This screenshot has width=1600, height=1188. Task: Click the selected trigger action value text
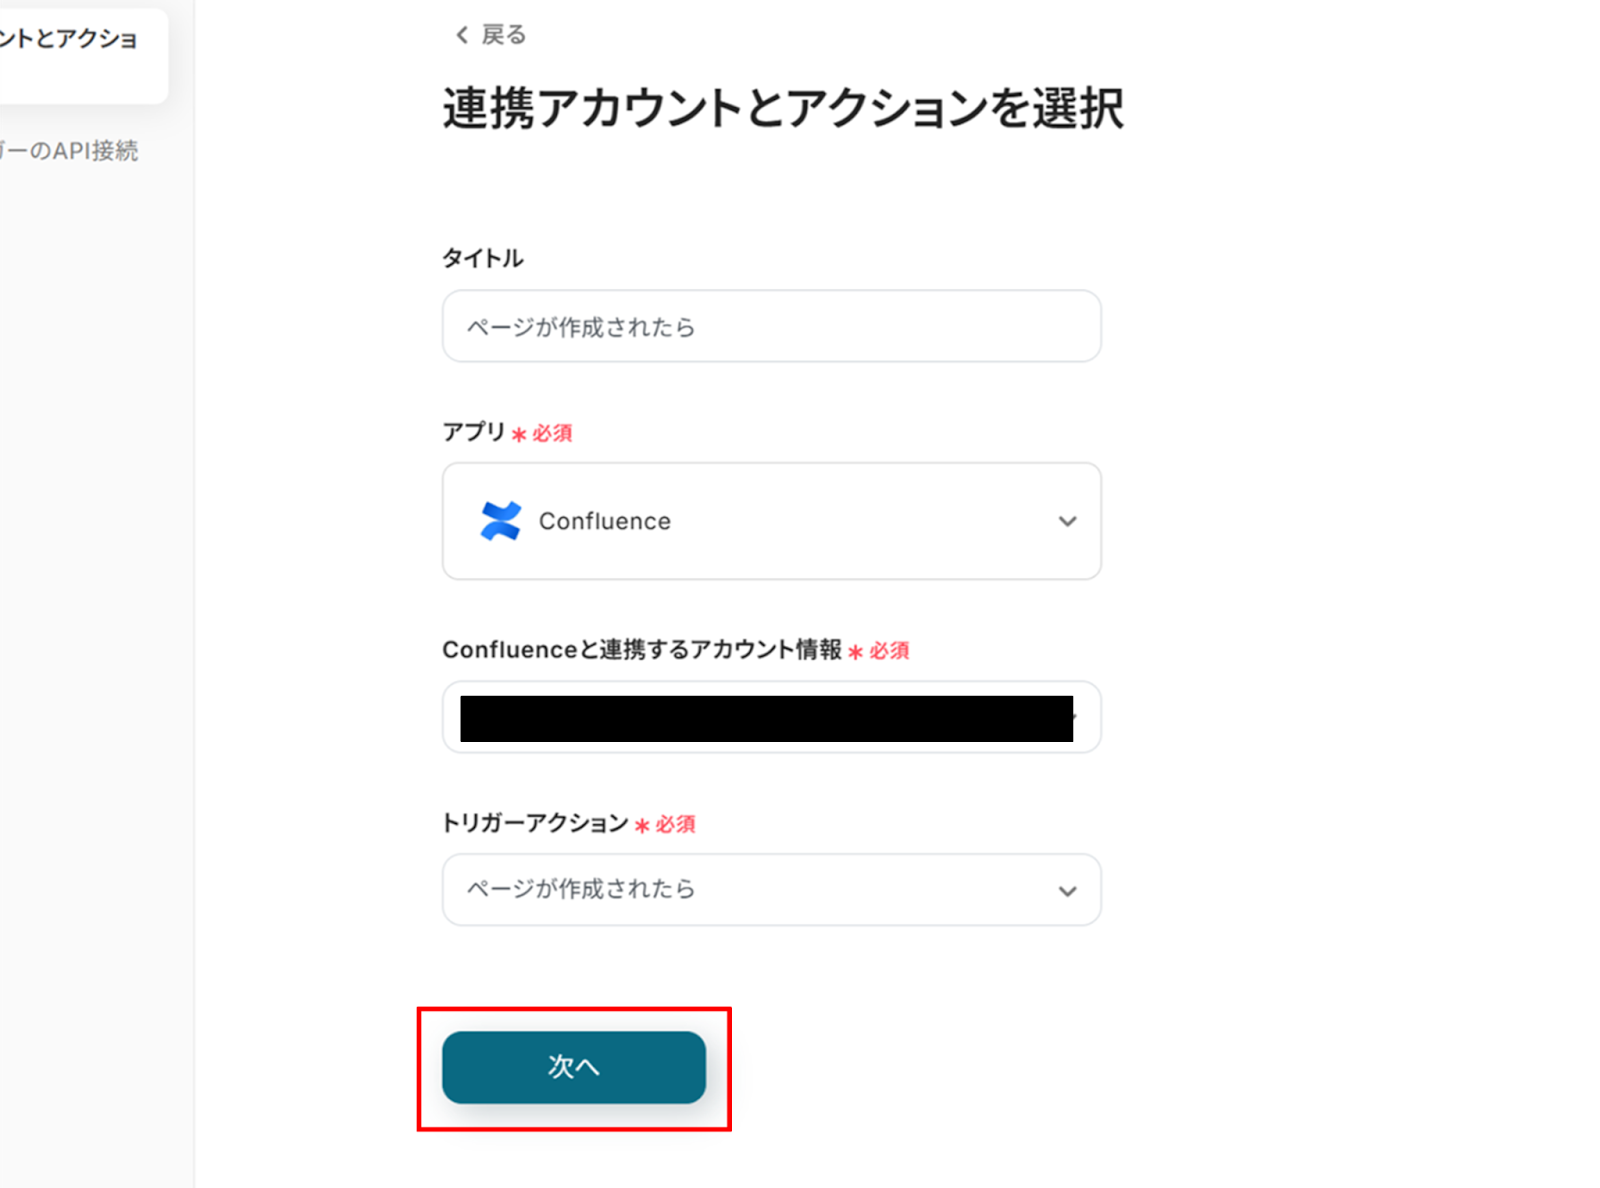(581, 889)
